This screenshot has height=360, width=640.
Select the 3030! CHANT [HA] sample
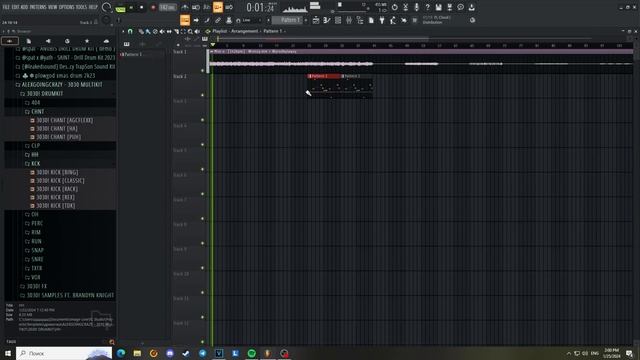(57, 129)
